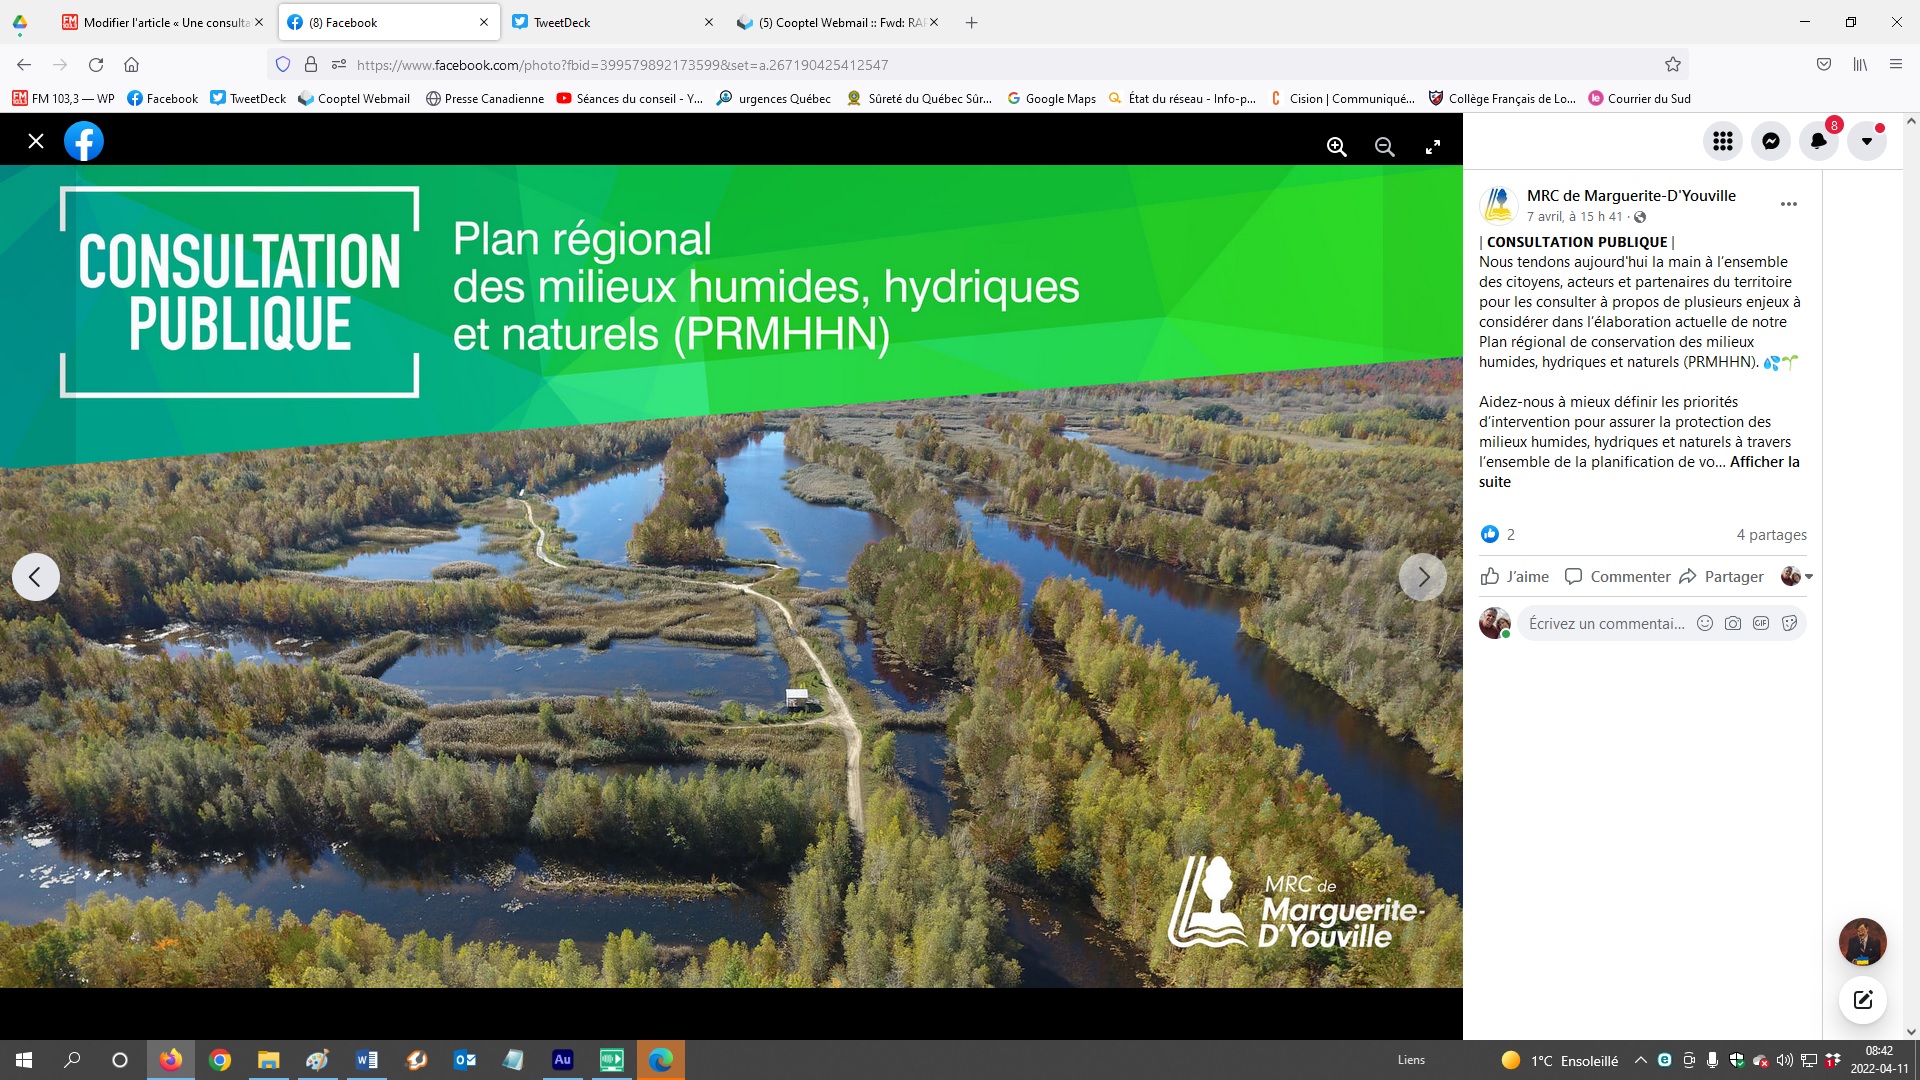Click the comment input field
The image size is (1920, 1080).
click(1606, 623)
